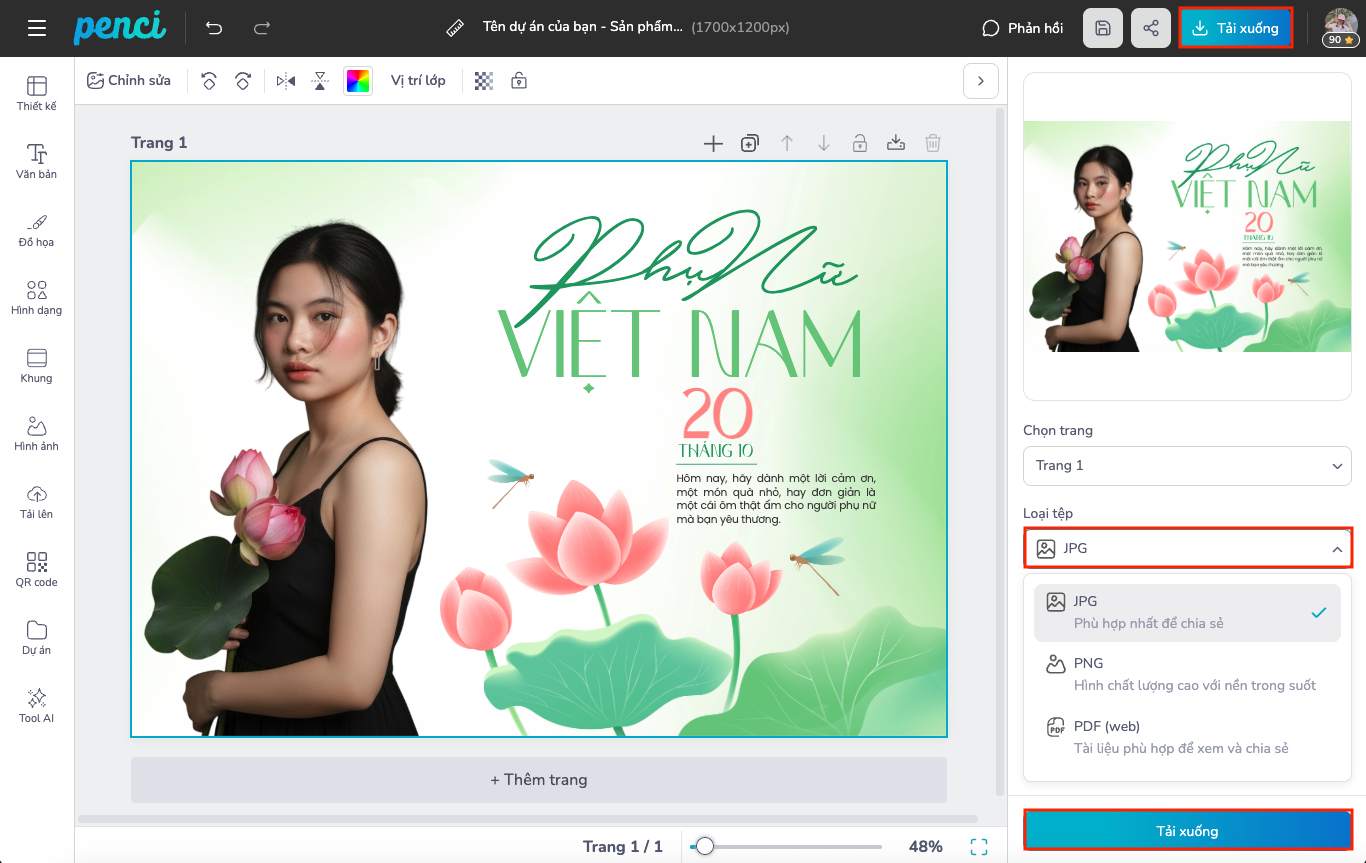Toggle the layer lock icon in toolbar
The height and width of the screenshot is (863, 1366).
(x=518, y=81)
